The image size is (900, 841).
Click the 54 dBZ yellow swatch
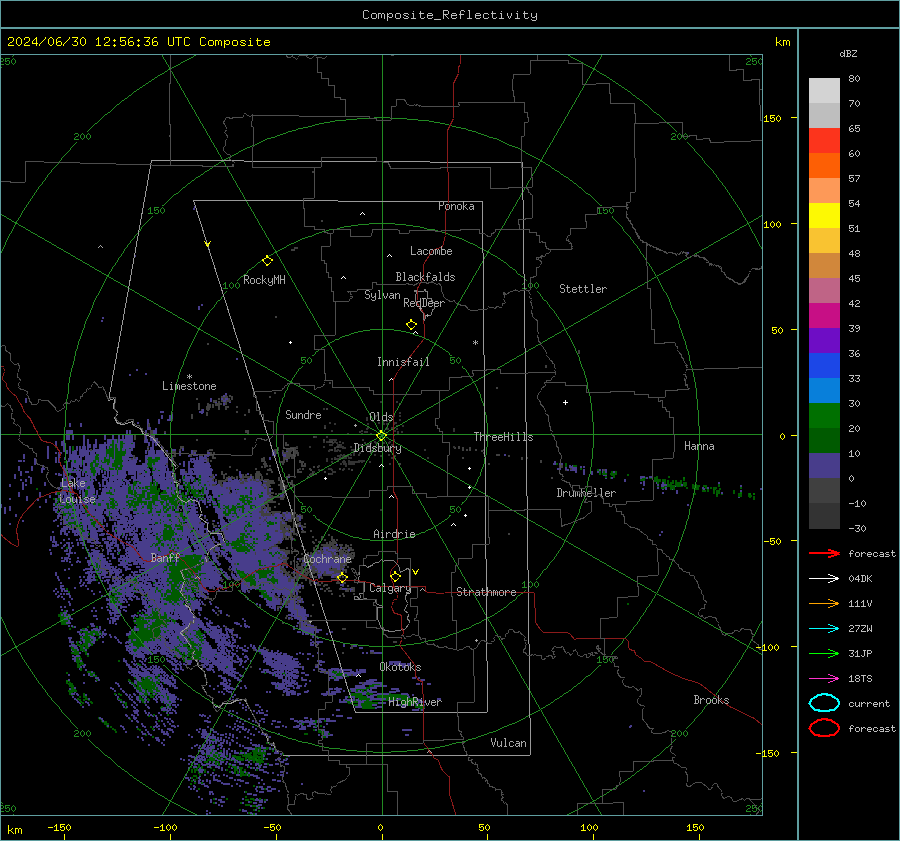pyautogui.click(x=824, y=216)
